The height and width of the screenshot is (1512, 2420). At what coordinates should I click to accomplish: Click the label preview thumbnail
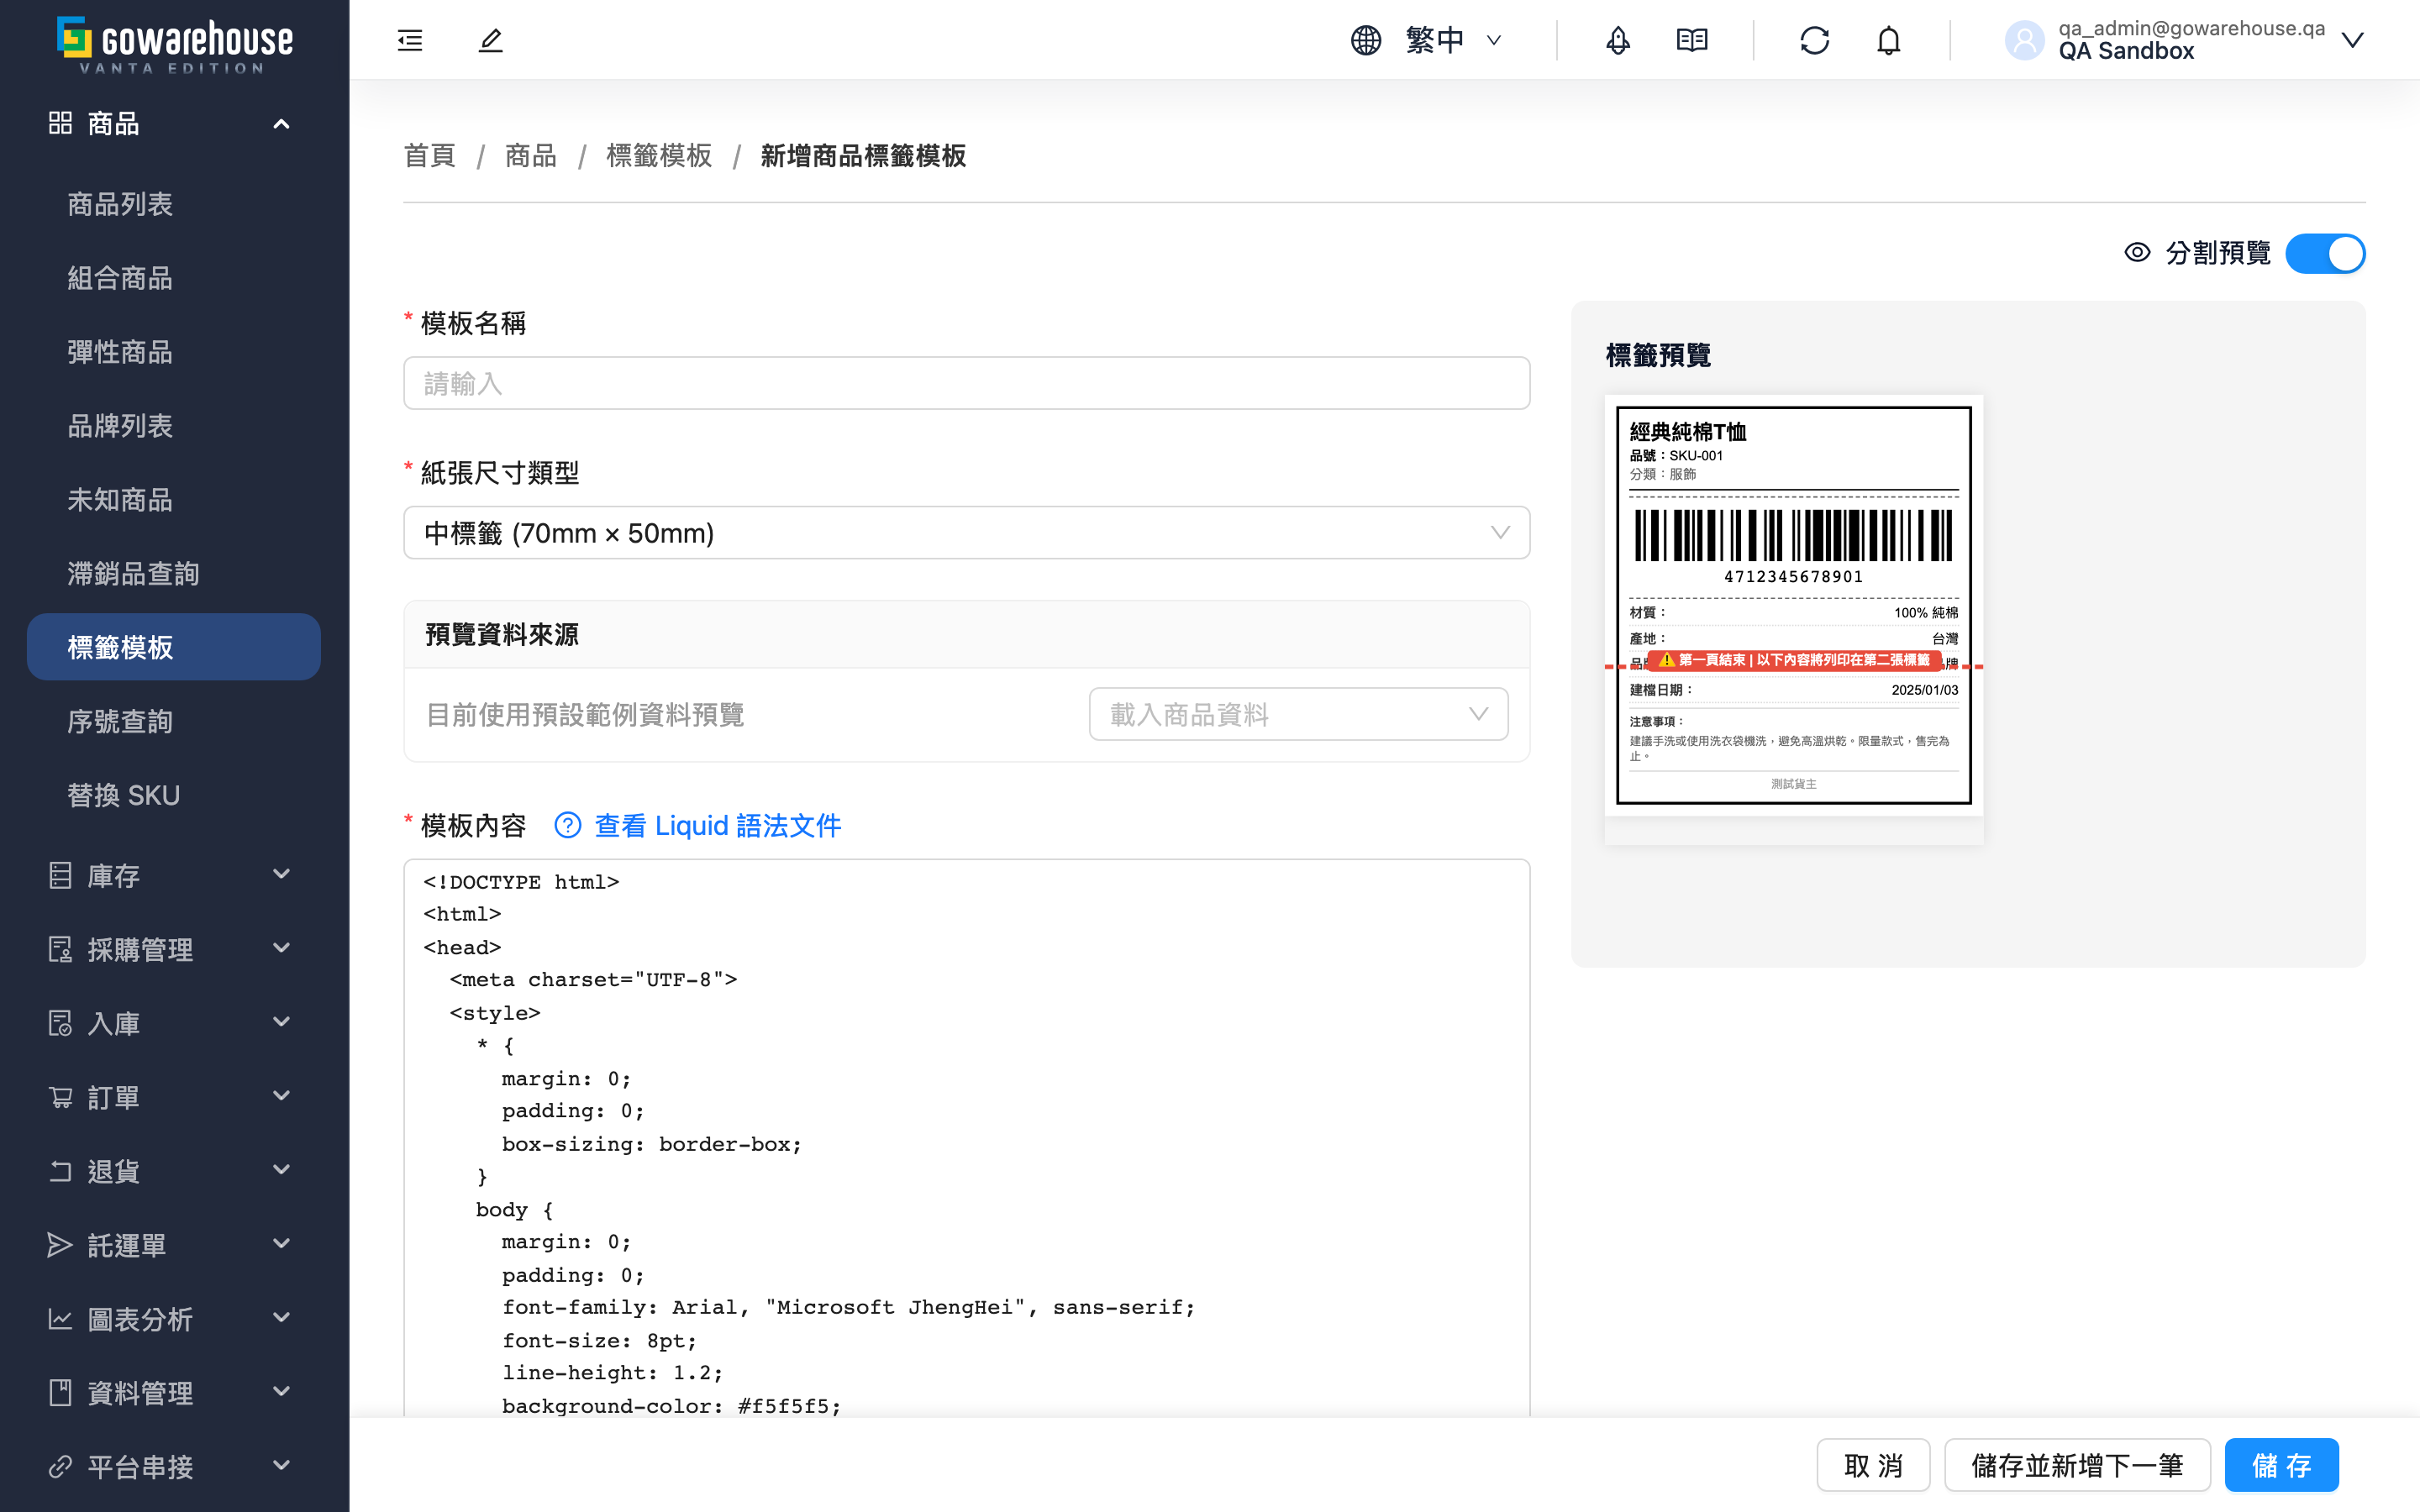pos(1793,605)
